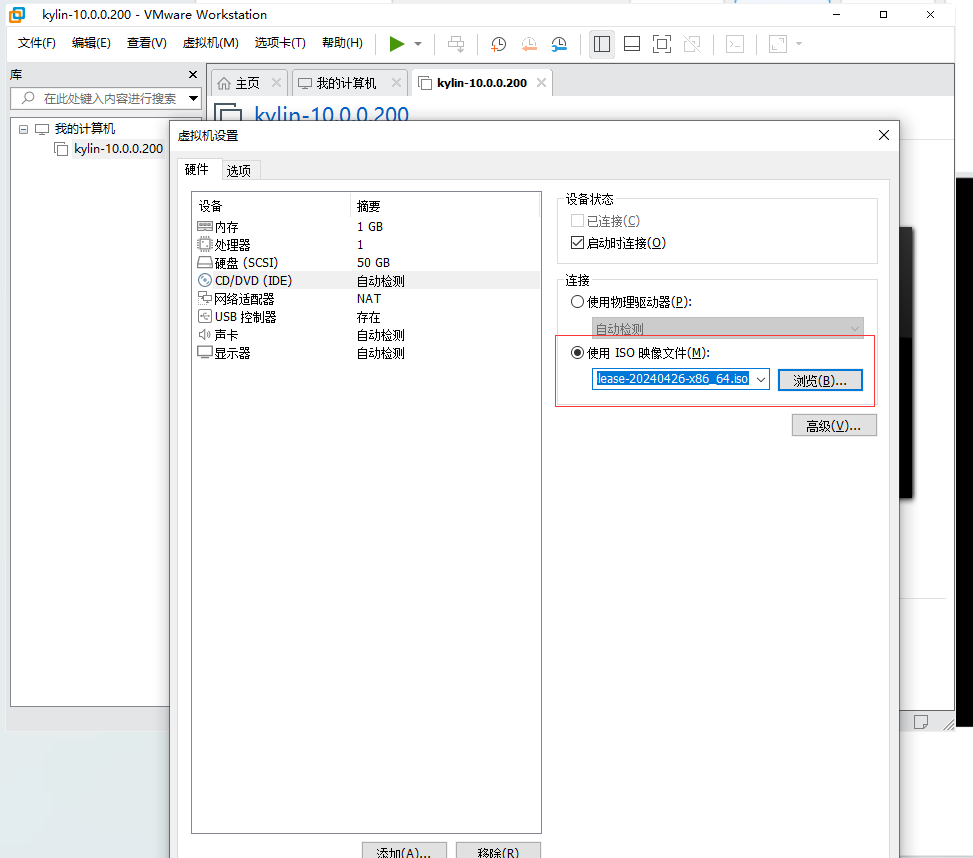Open the stretch display dropdown arrow

799,44
